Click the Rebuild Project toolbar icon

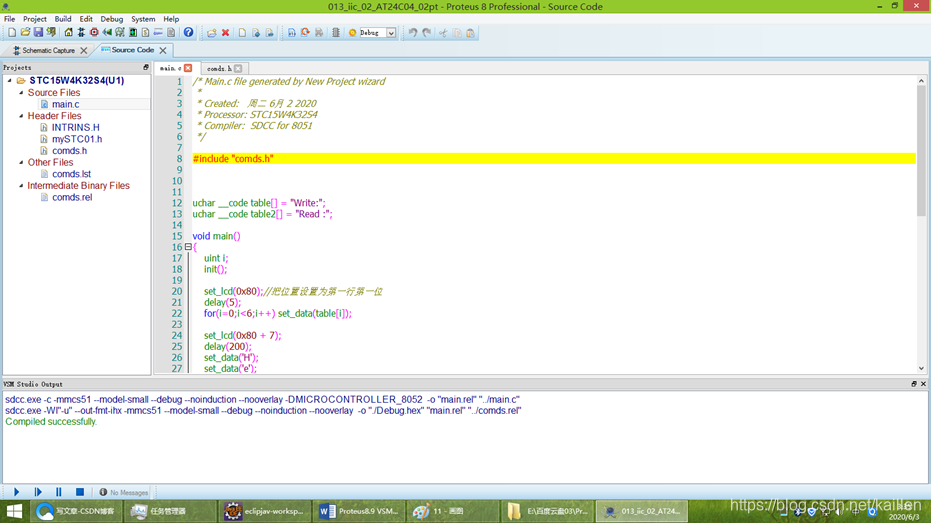tap(305, 33)
